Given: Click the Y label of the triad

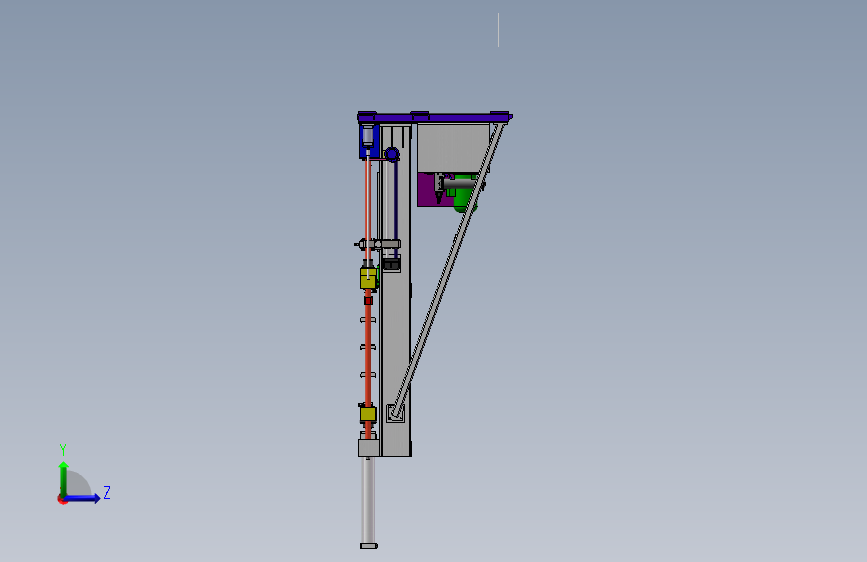Looking at the screenshot, I should 63,450.
